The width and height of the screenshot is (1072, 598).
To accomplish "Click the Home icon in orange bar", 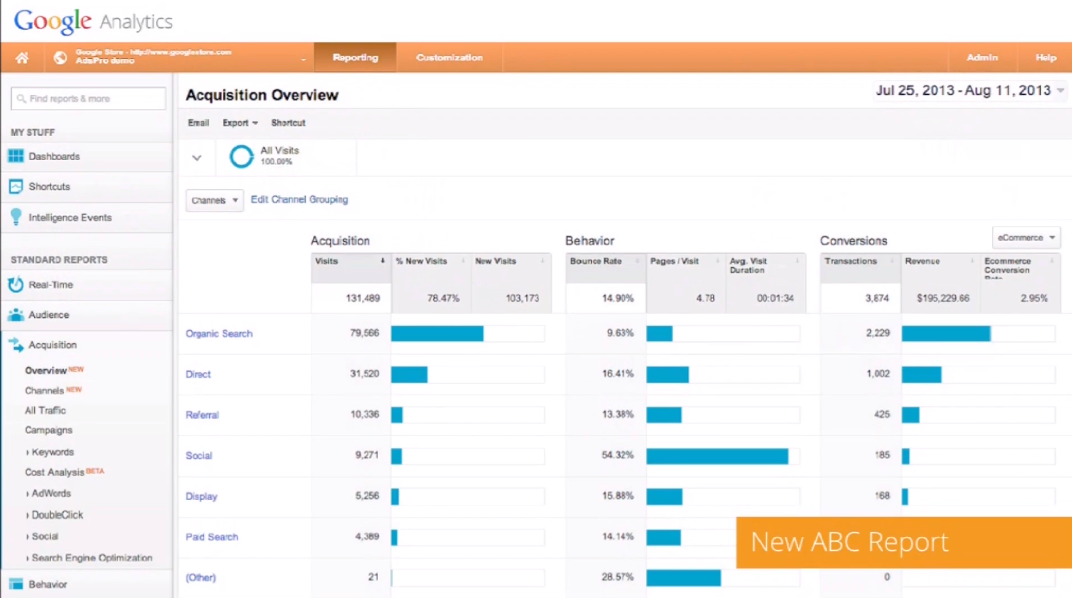I will click(21, 58).
